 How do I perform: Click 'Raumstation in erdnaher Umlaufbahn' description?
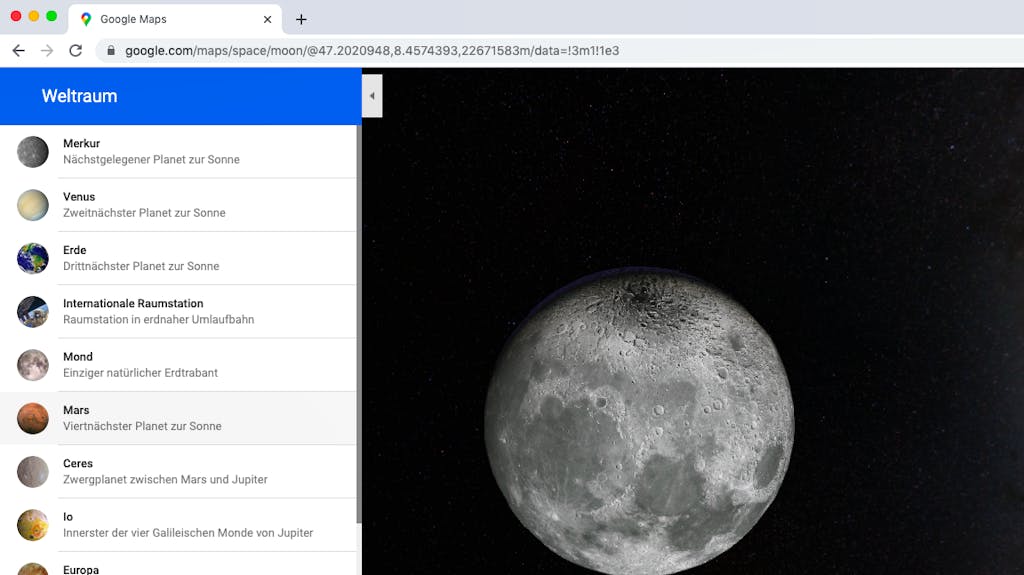pos(159,320)
